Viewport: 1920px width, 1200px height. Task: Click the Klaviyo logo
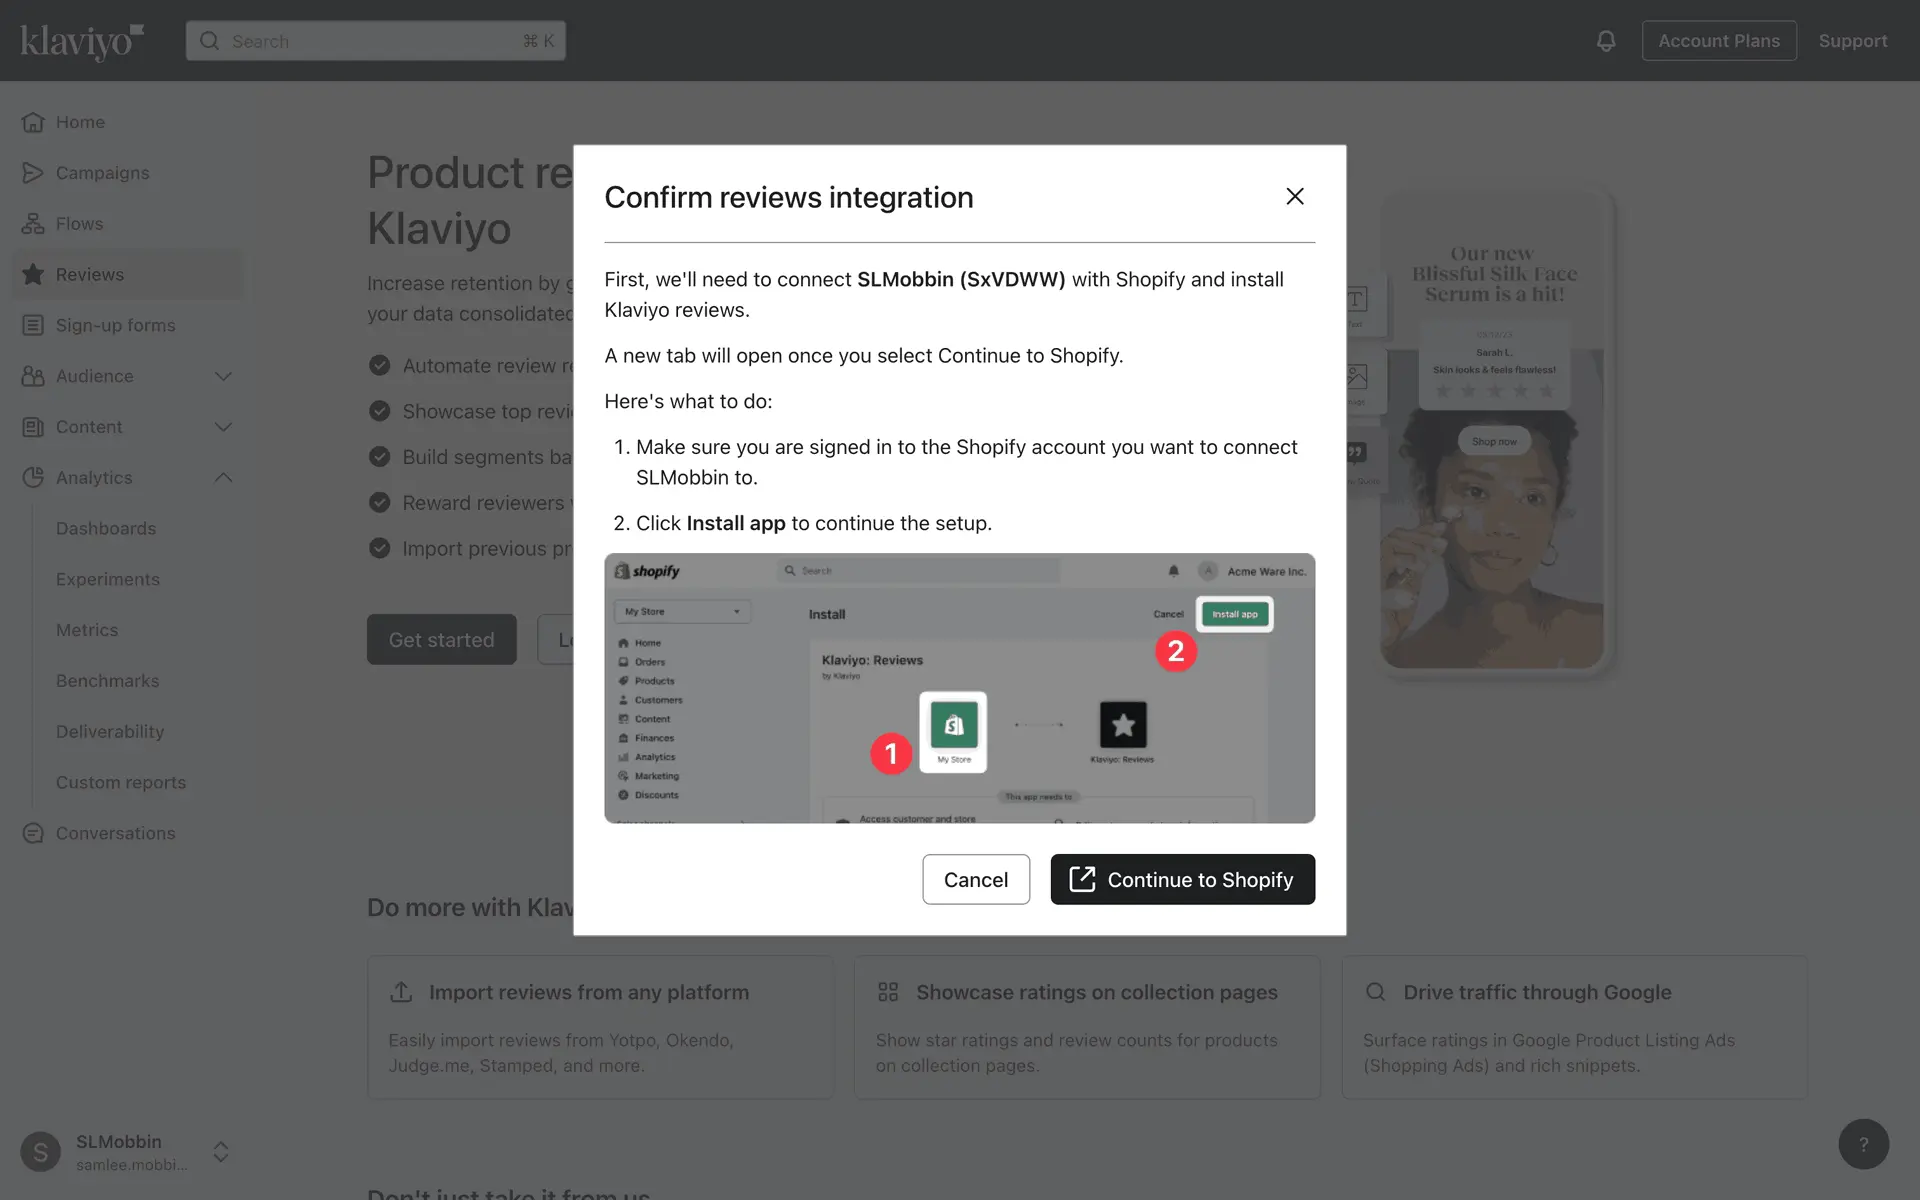[x=82, y=41]
